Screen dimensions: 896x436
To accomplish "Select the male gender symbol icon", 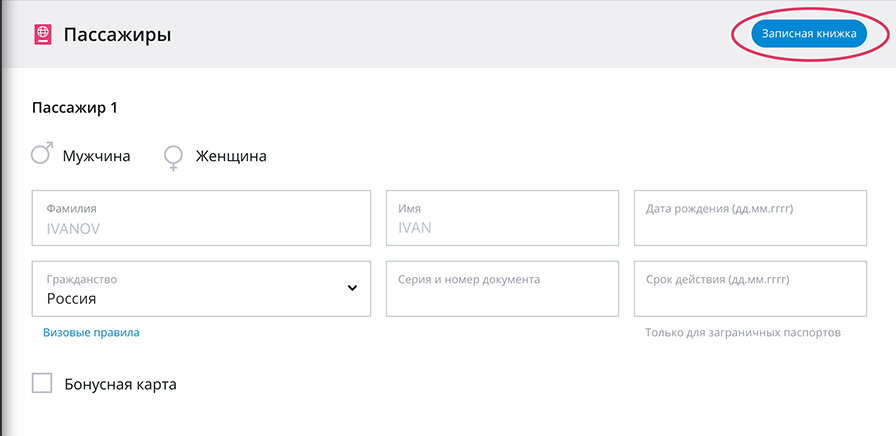I will (42, 153).
